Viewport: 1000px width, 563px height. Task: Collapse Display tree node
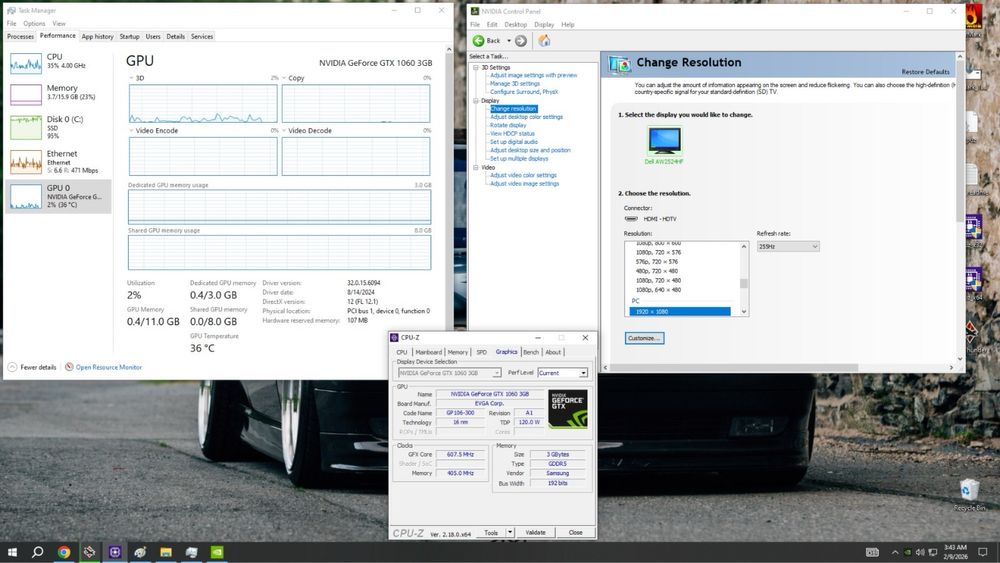(476, 101)
